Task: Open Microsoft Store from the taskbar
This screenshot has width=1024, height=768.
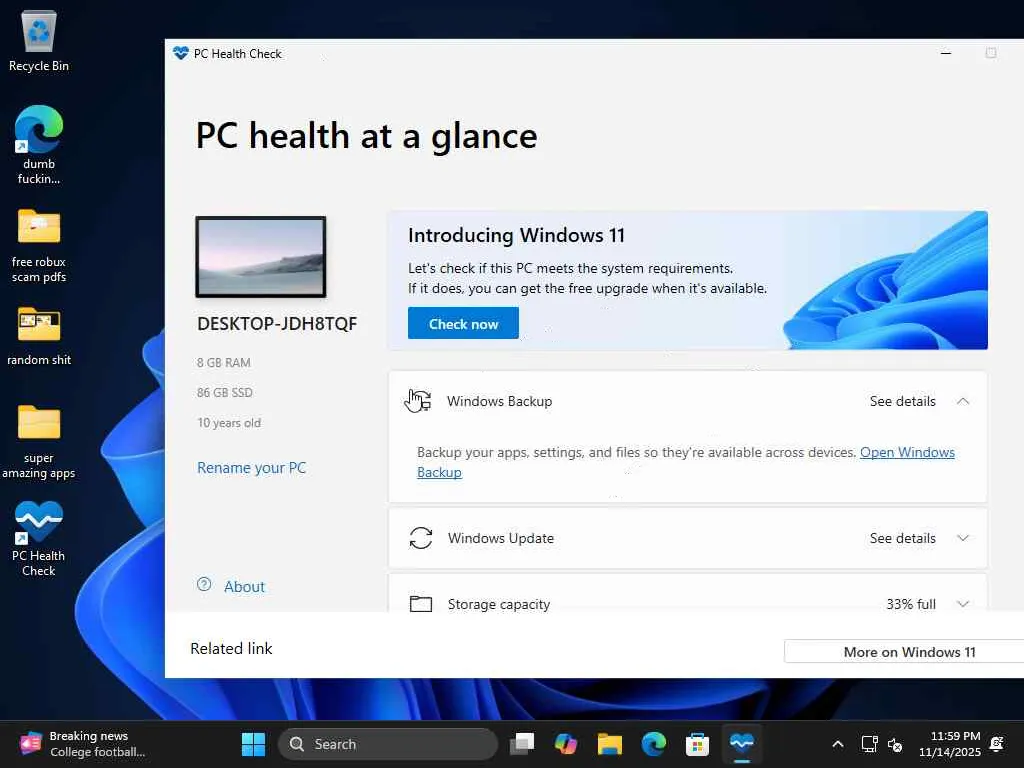Action: coord(697,744)
